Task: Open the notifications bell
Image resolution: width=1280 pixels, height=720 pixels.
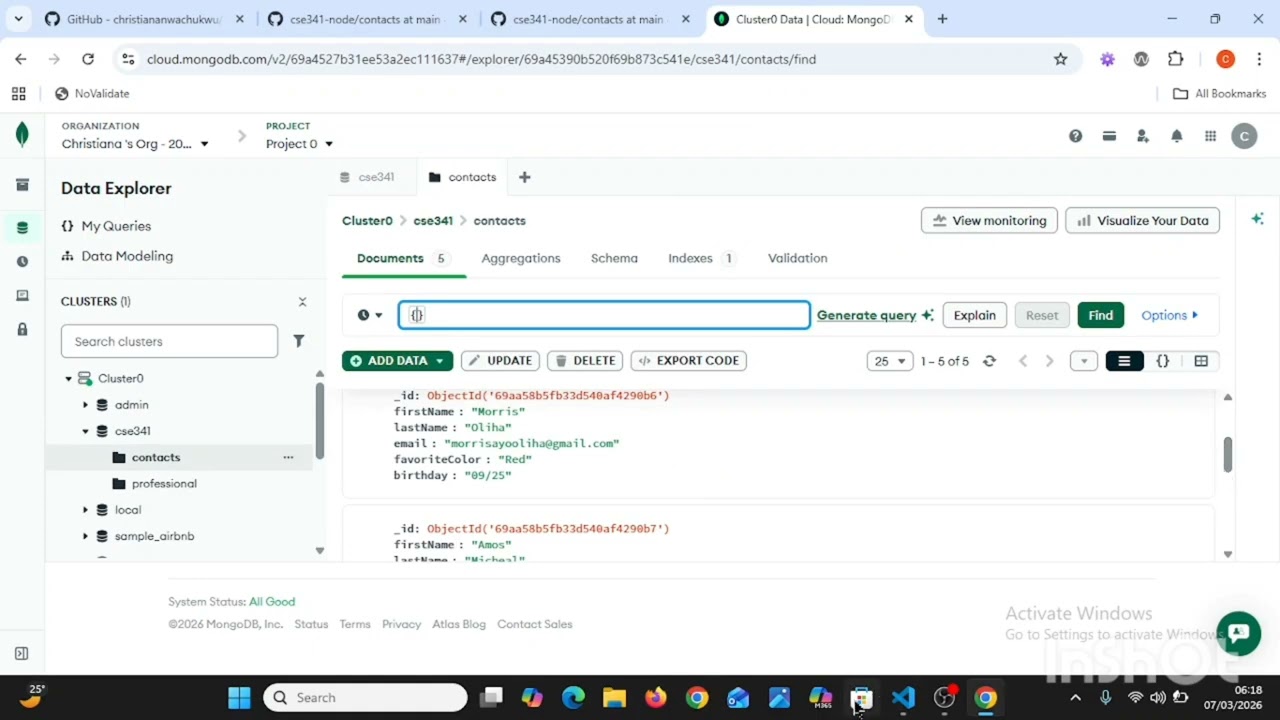Action: 1177,137
